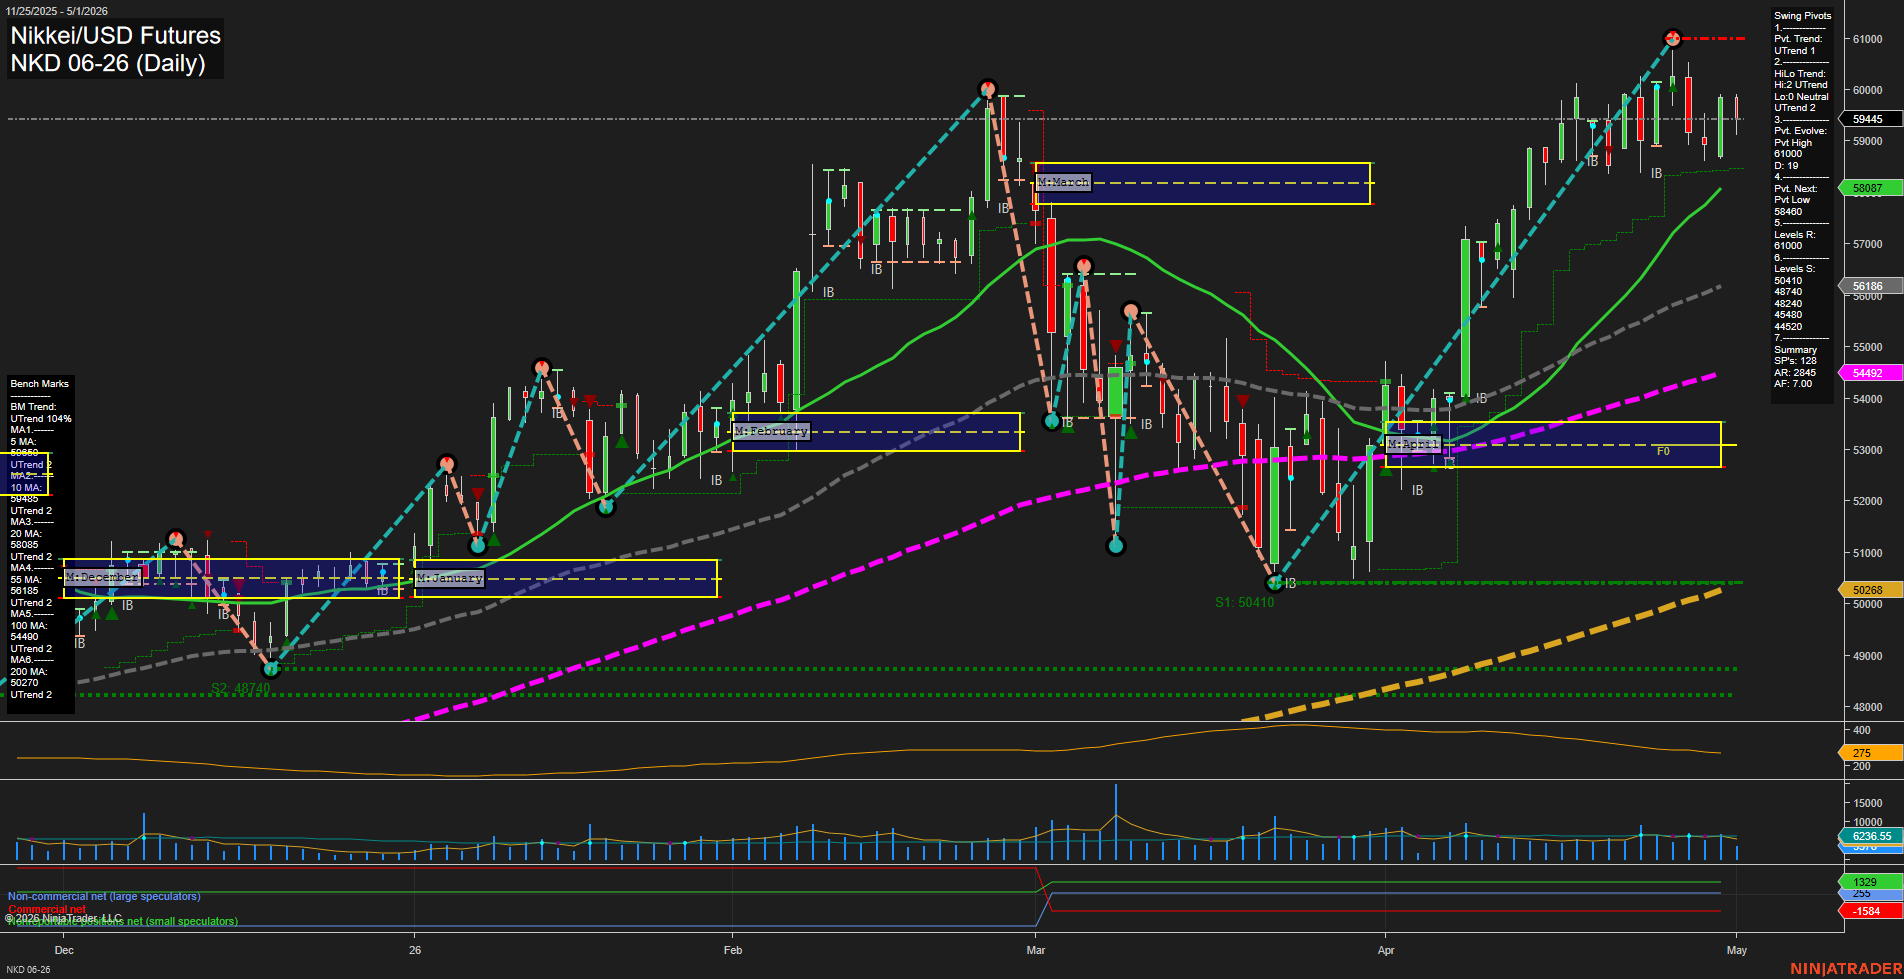Click the 11/25/2025 - 5/1/2026 date range
Screen dimensions: 1904x979
tap(57, 11)
